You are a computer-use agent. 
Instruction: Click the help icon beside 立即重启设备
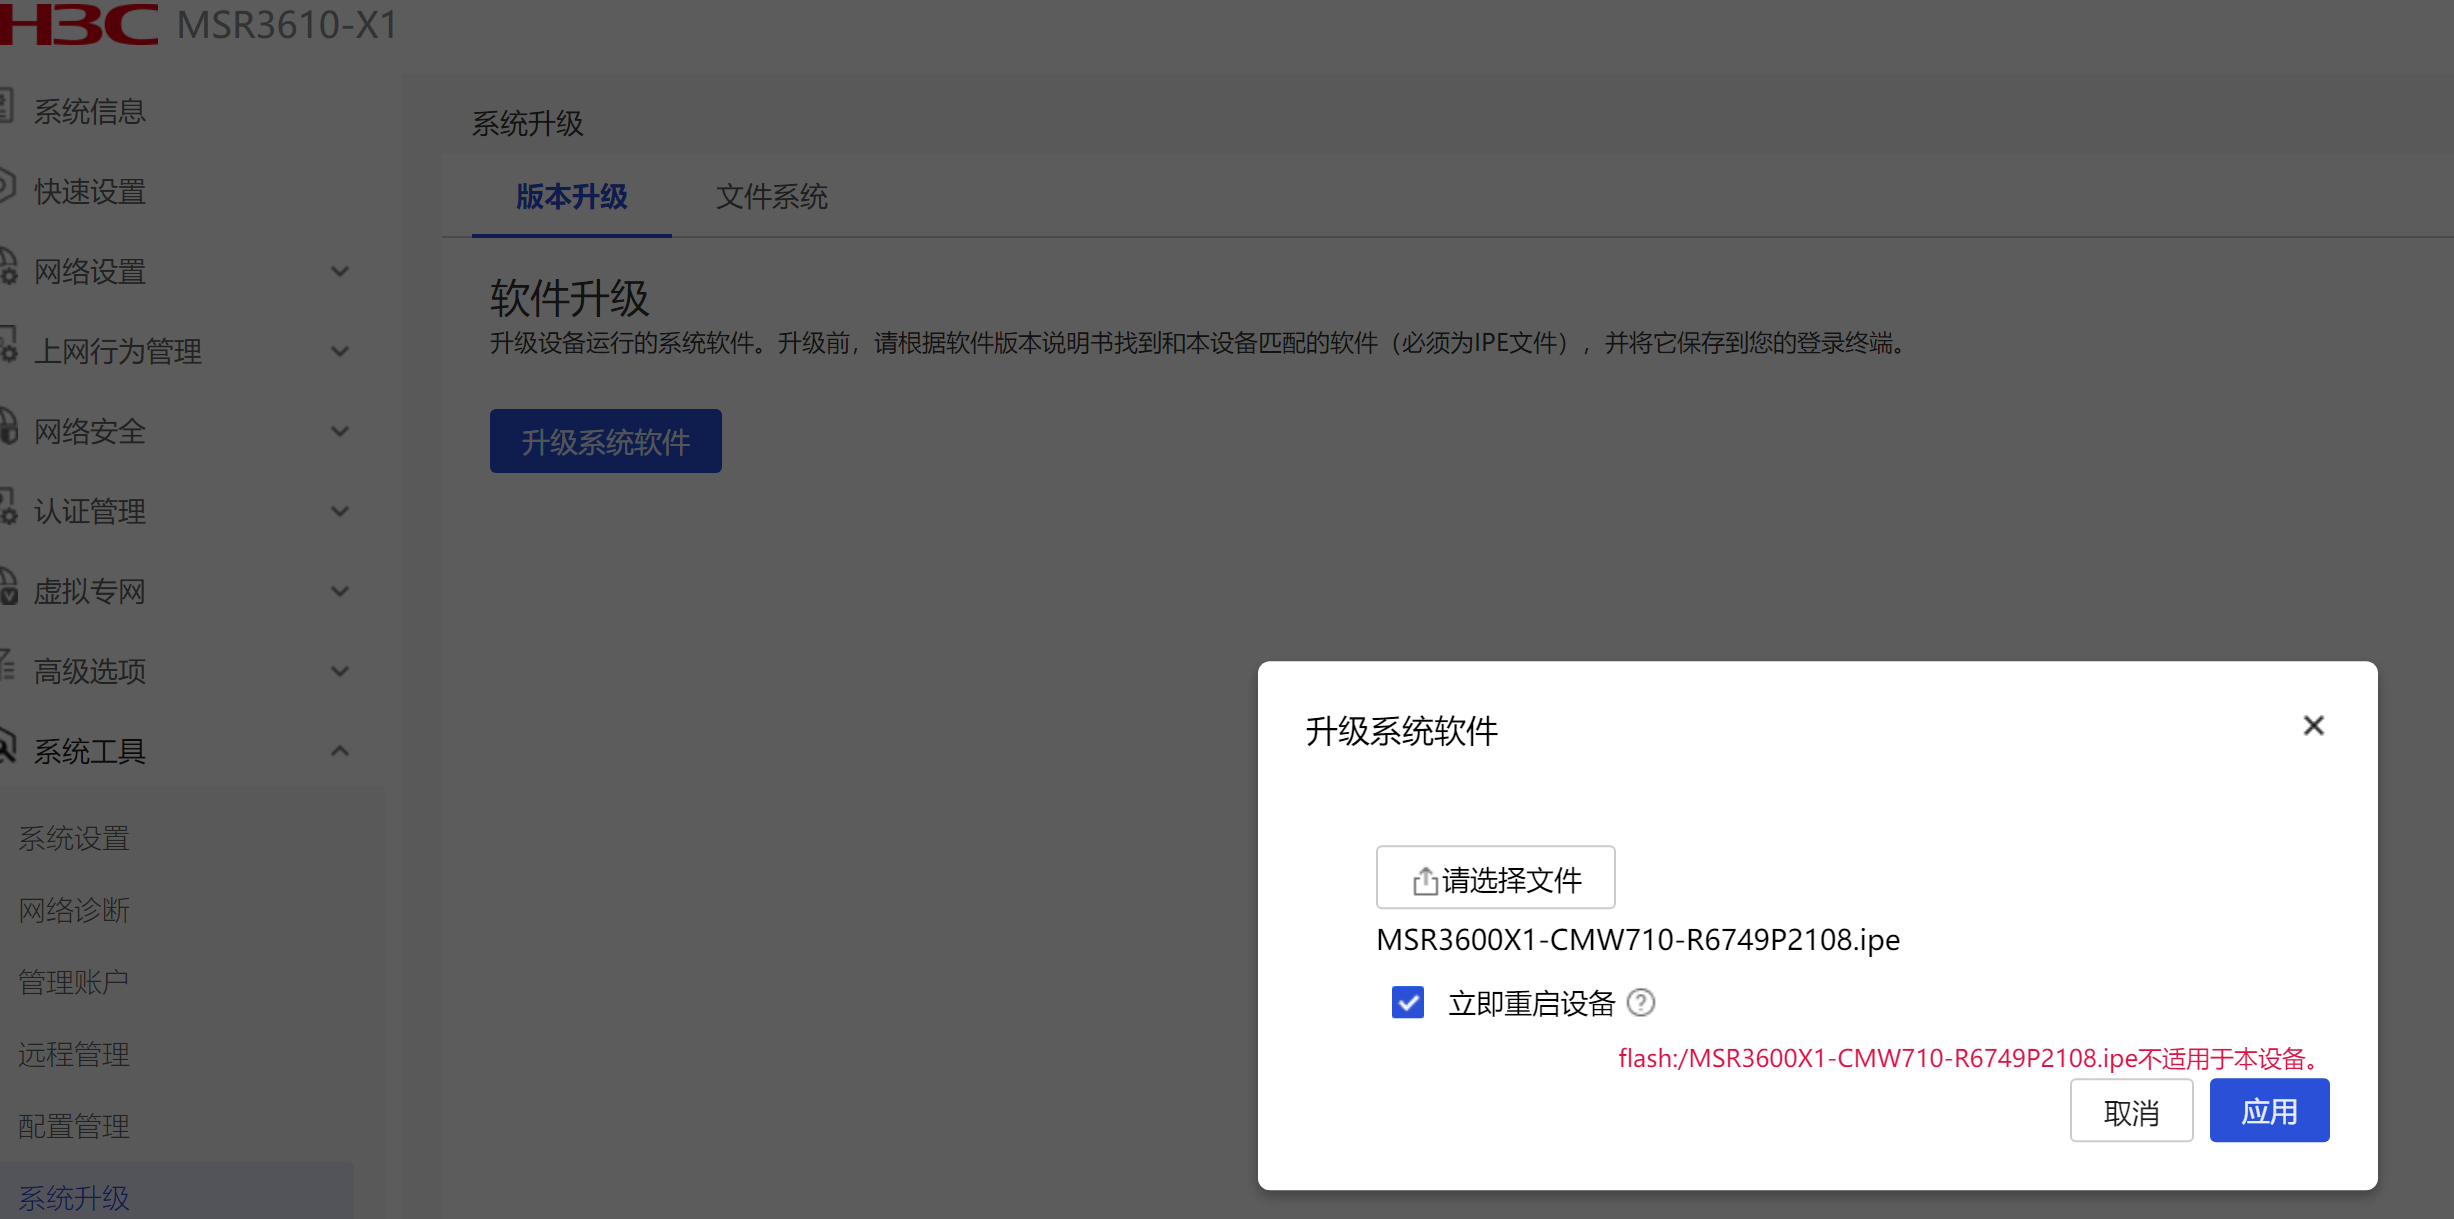(1641, 1002)
